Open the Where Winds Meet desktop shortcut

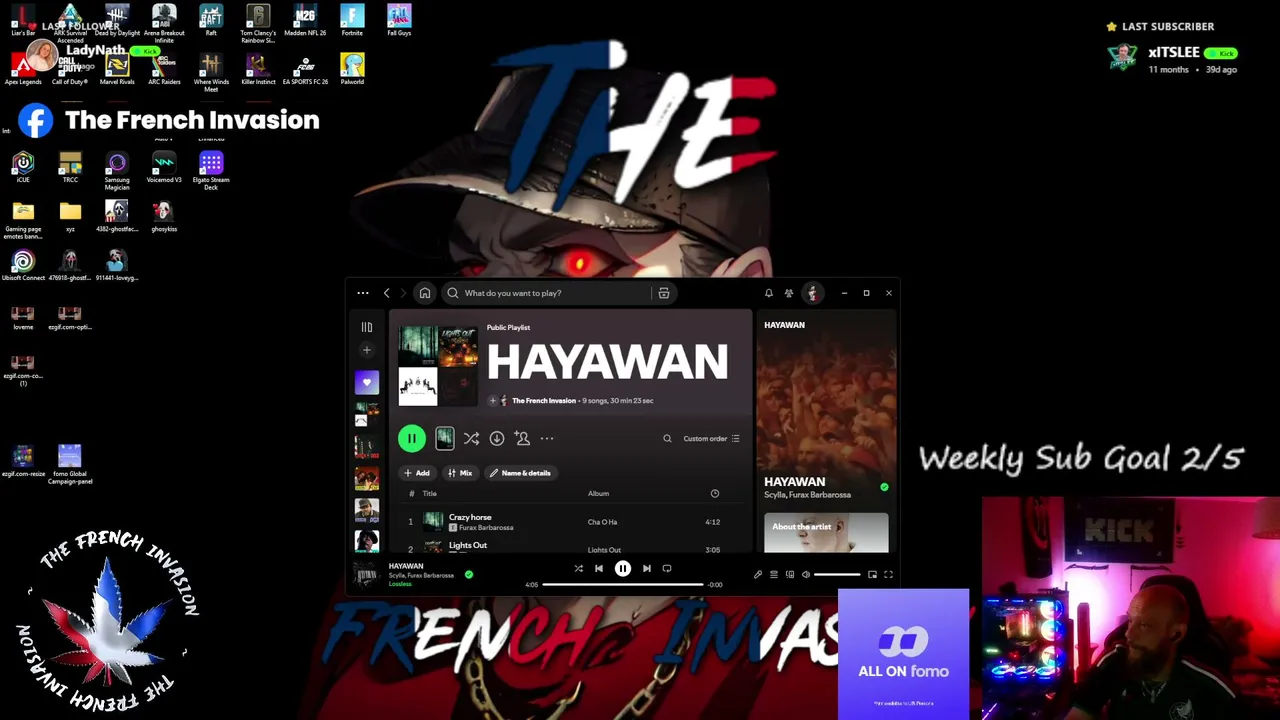coord(211,74)
